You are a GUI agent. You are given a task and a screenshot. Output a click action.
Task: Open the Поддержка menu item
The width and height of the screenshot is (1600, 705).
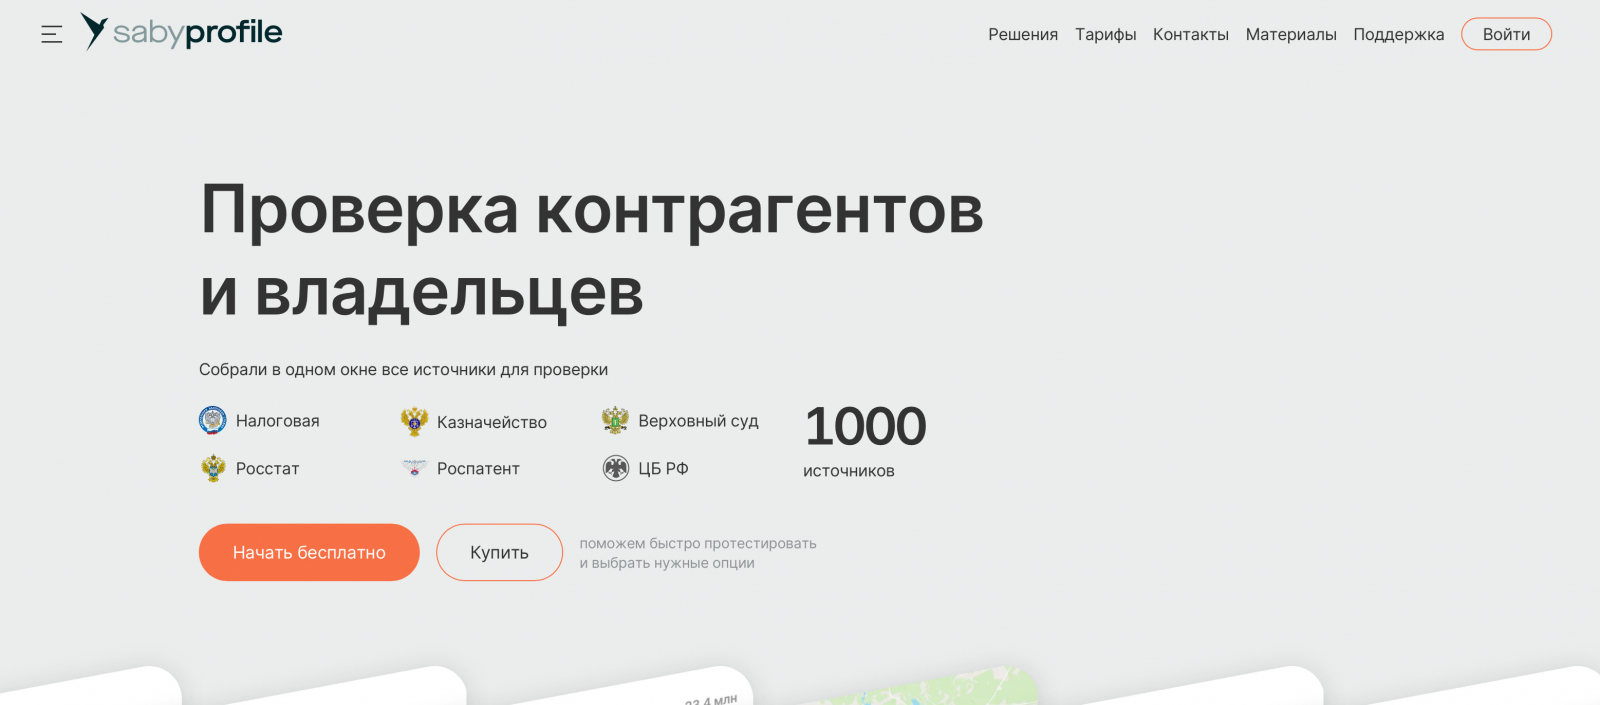pos(1398,34)
